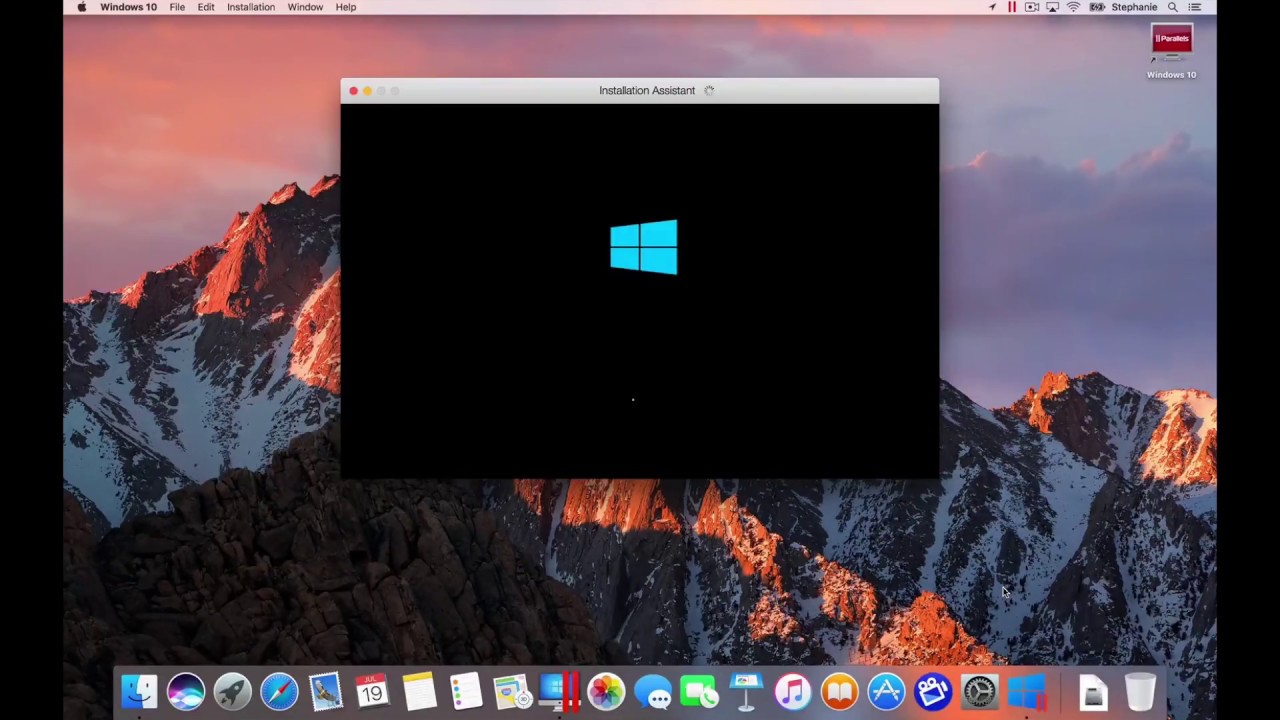Image resolution: width=1280 pixels, height=720 pixels.
Task: Open Window menu
Action: pos(305,7)
